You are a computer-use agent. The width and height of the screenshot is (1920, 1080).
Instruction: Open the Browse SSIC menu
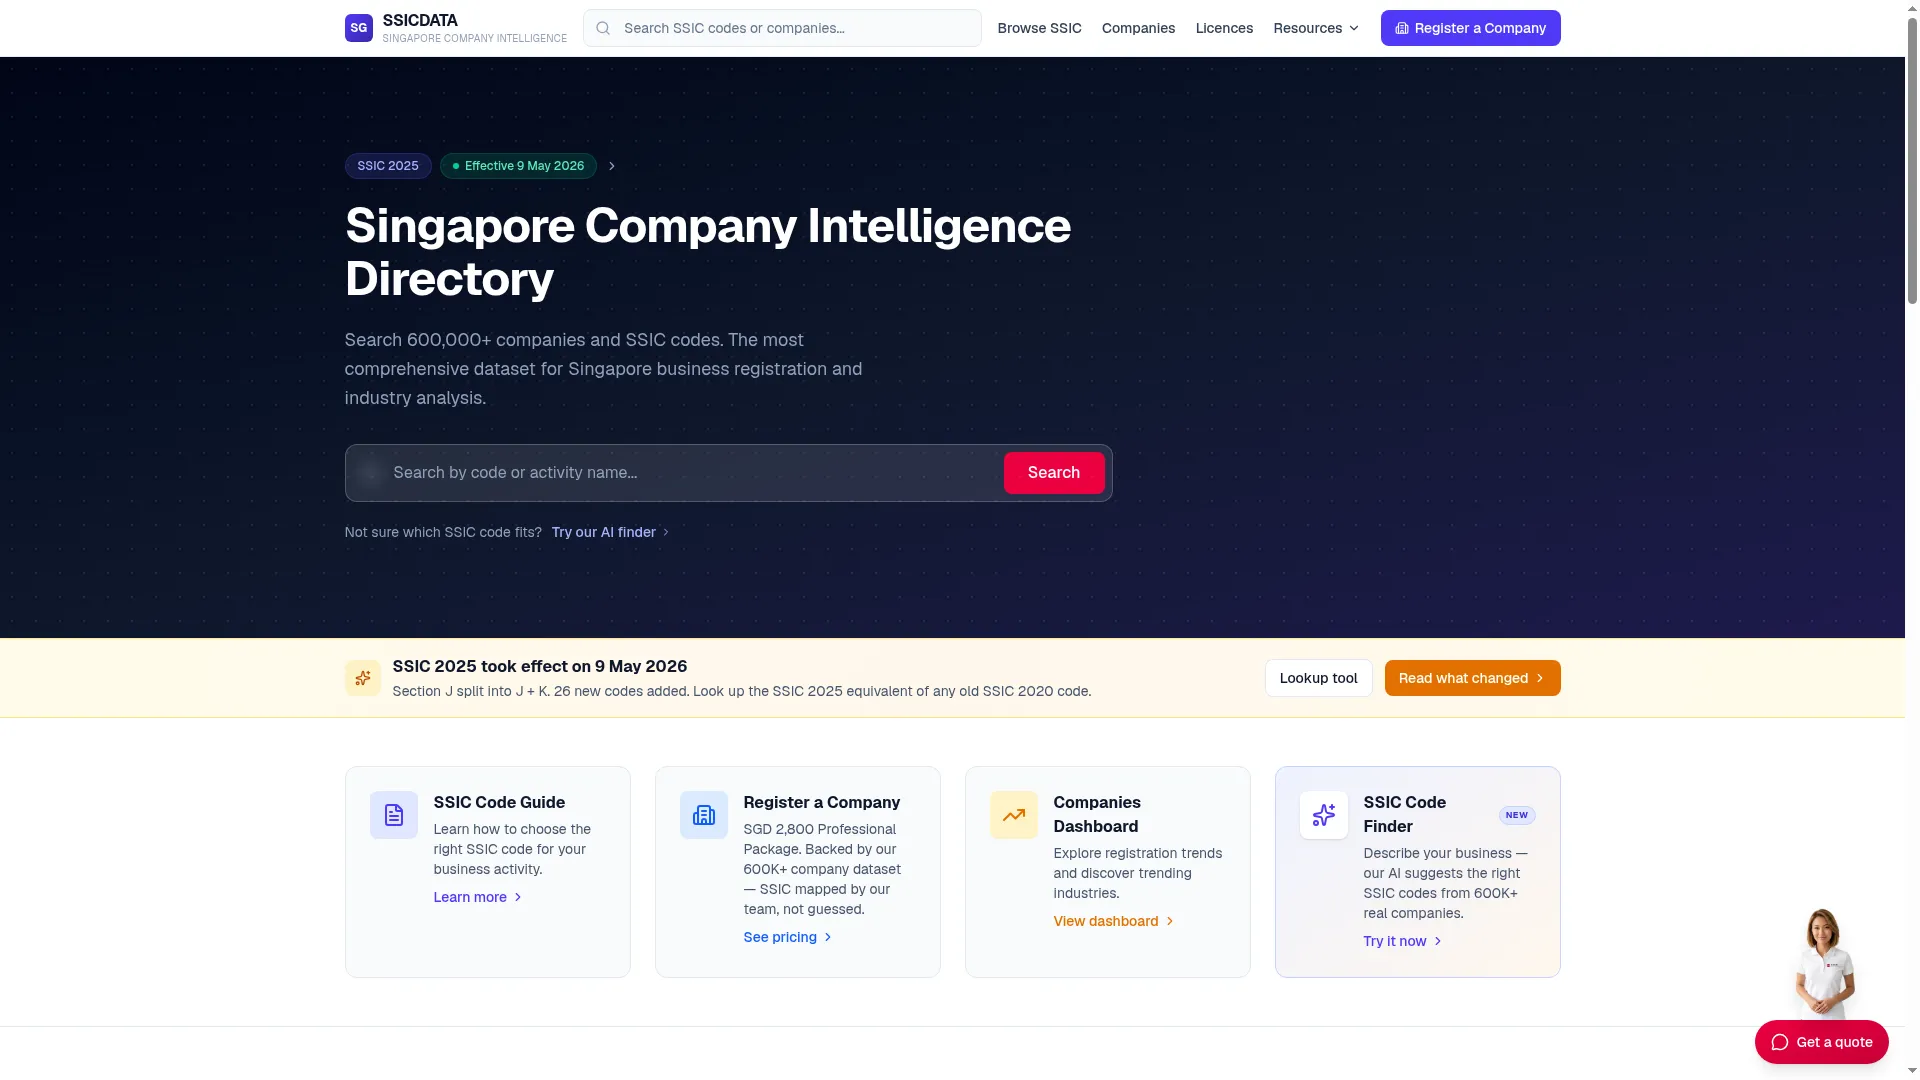(x=1039, y=28)
